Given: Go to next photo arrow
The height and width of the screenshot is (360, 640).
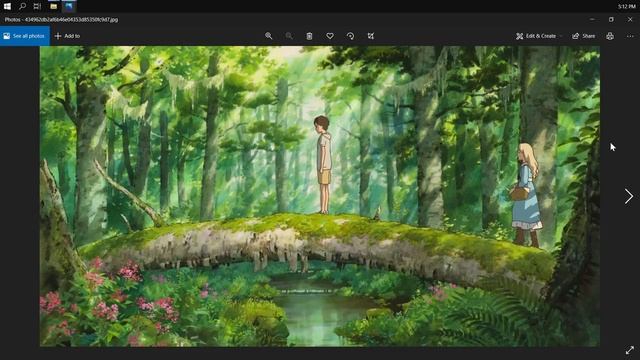Looking at the screenshot, I should [x=629, y=196].
